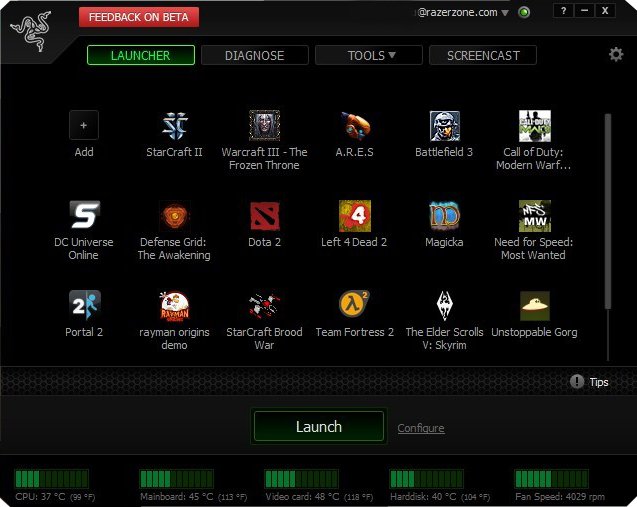Select the Battlefield 3 icon
637x507 pixels.
click(444, 126)
